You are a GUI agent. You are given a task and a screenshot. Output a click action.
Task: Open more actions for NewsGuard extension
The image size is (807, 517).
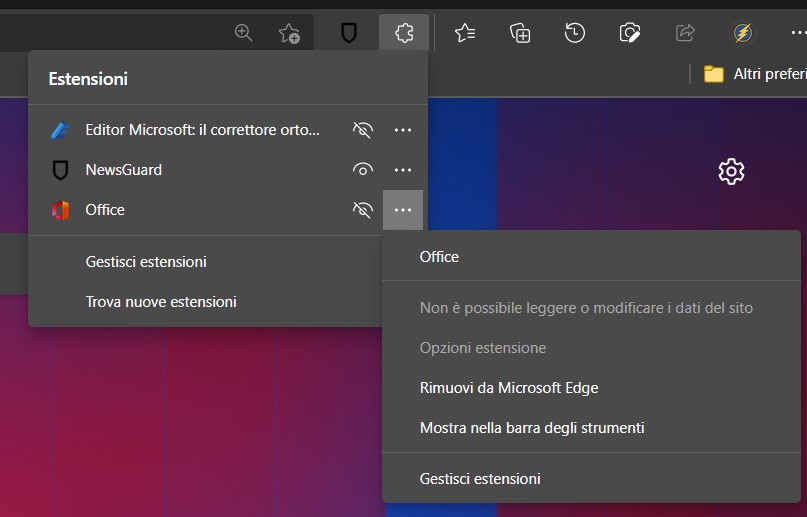(402, 170)
